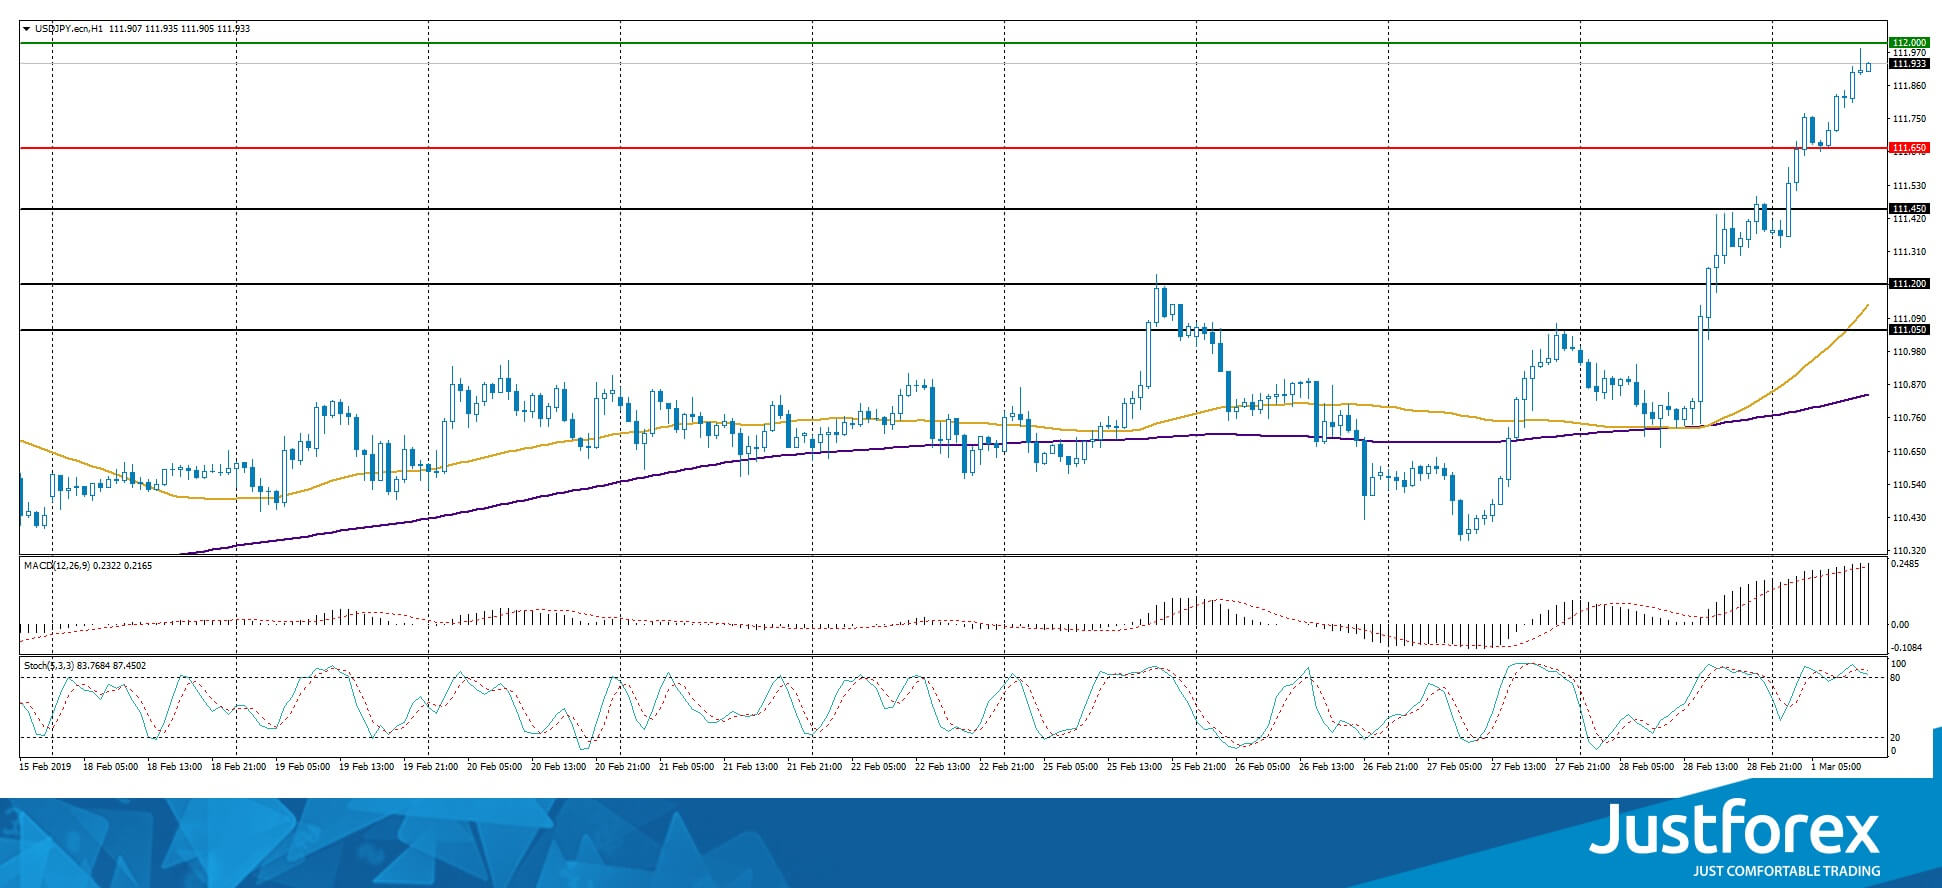Click the 27 Feb 13:00 time axis label
1942x888 pixels.
[x=1518, y=767]
